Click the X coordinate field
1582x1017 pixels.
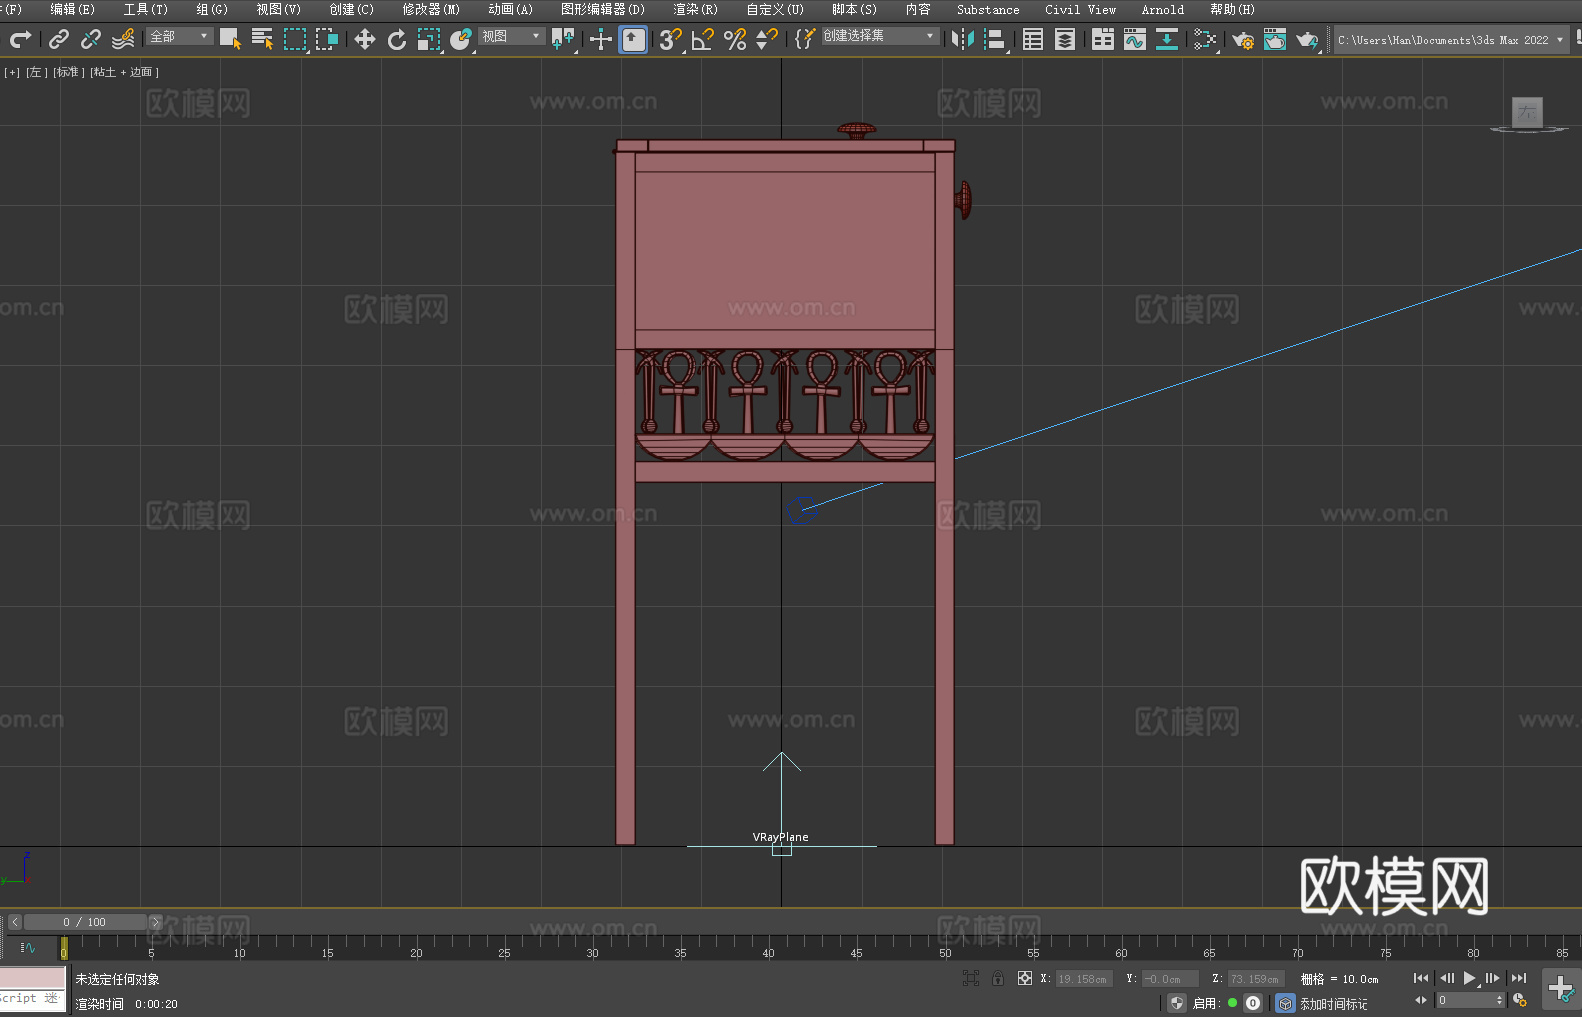point(1084,979)
